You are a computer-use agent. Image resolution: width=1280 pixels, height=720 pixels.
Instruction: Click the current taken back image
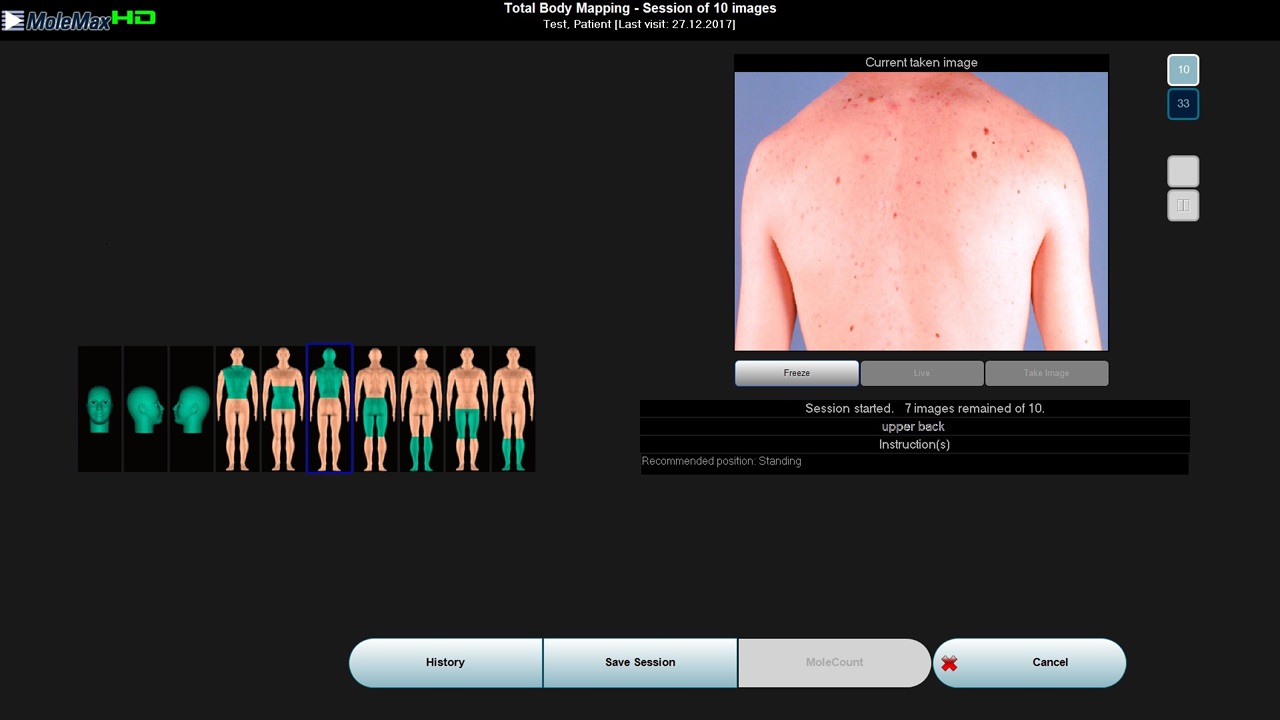point(921,211)
